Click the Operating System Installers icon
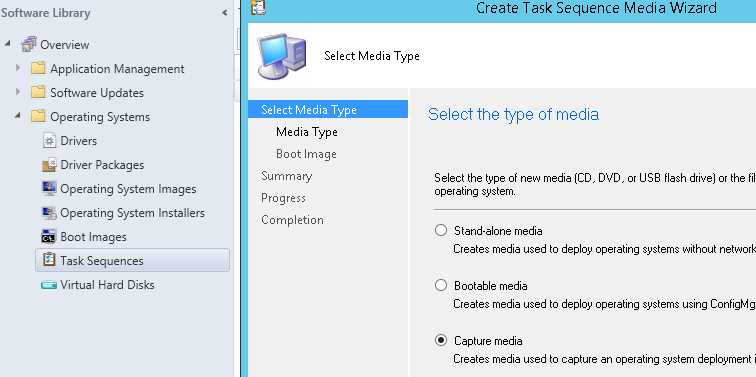Image resolution: width=756 pixels, height=377 pixels. [x=49, y=213]
